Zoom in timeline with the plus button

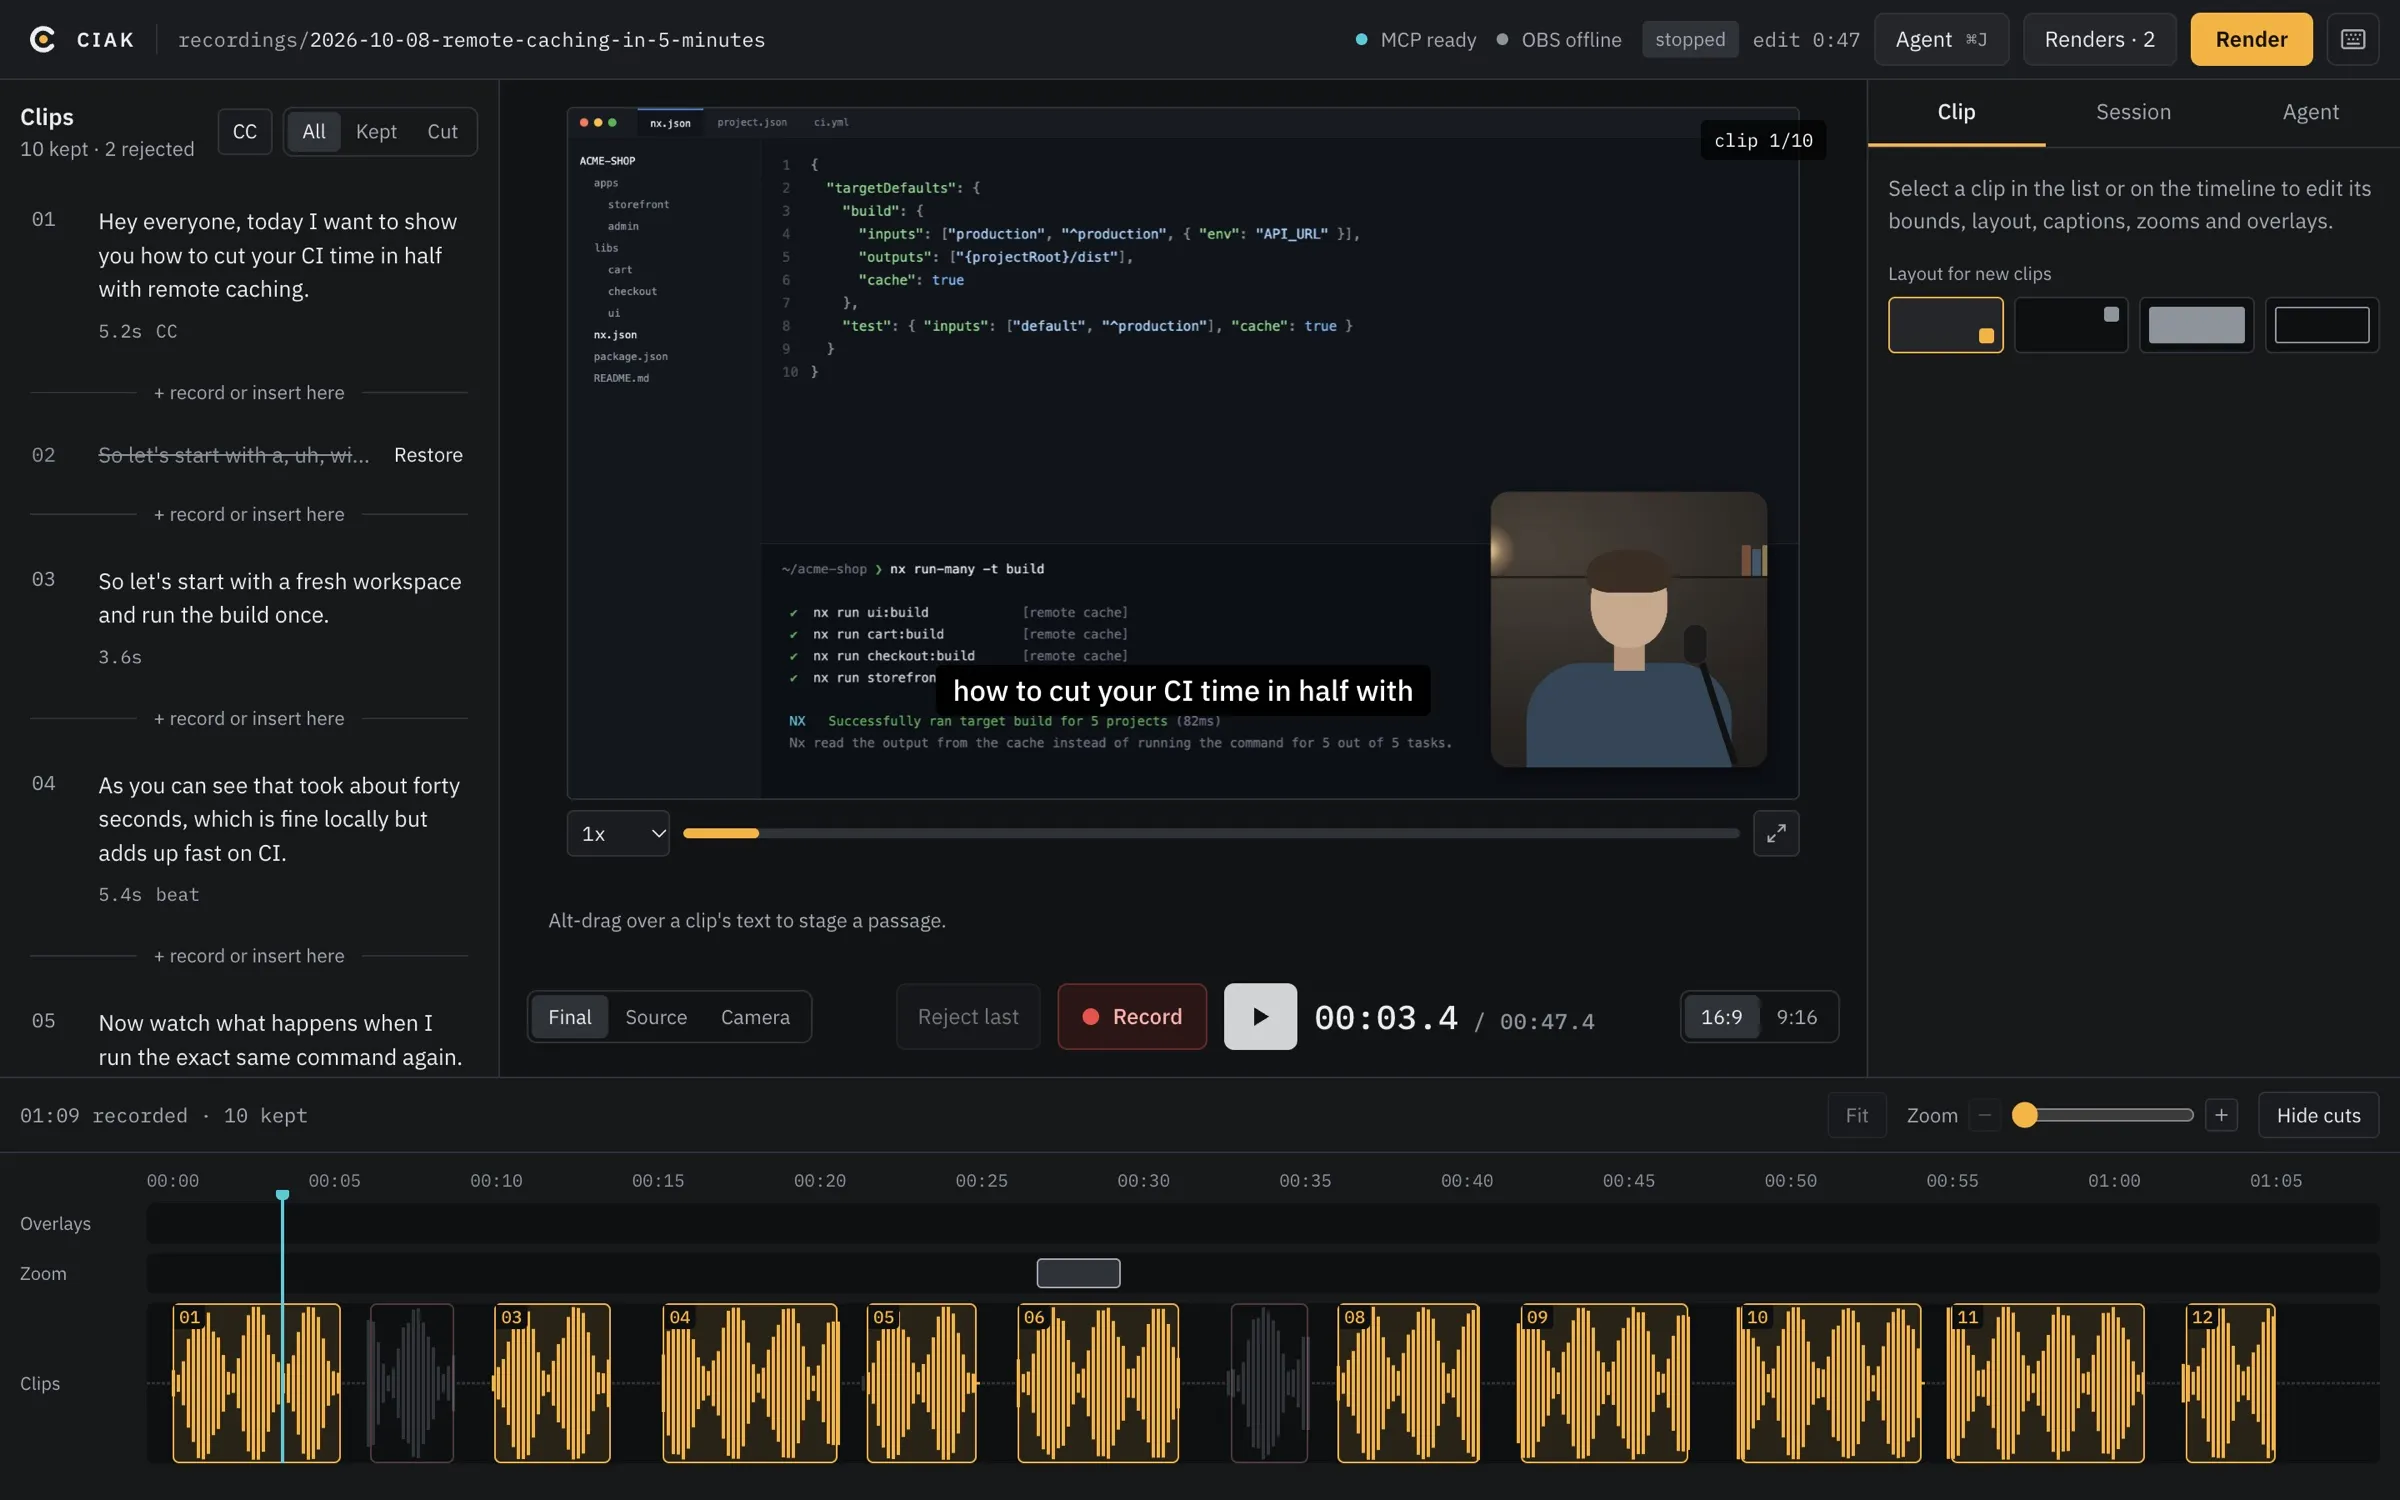click(x=2221, y=1115)
